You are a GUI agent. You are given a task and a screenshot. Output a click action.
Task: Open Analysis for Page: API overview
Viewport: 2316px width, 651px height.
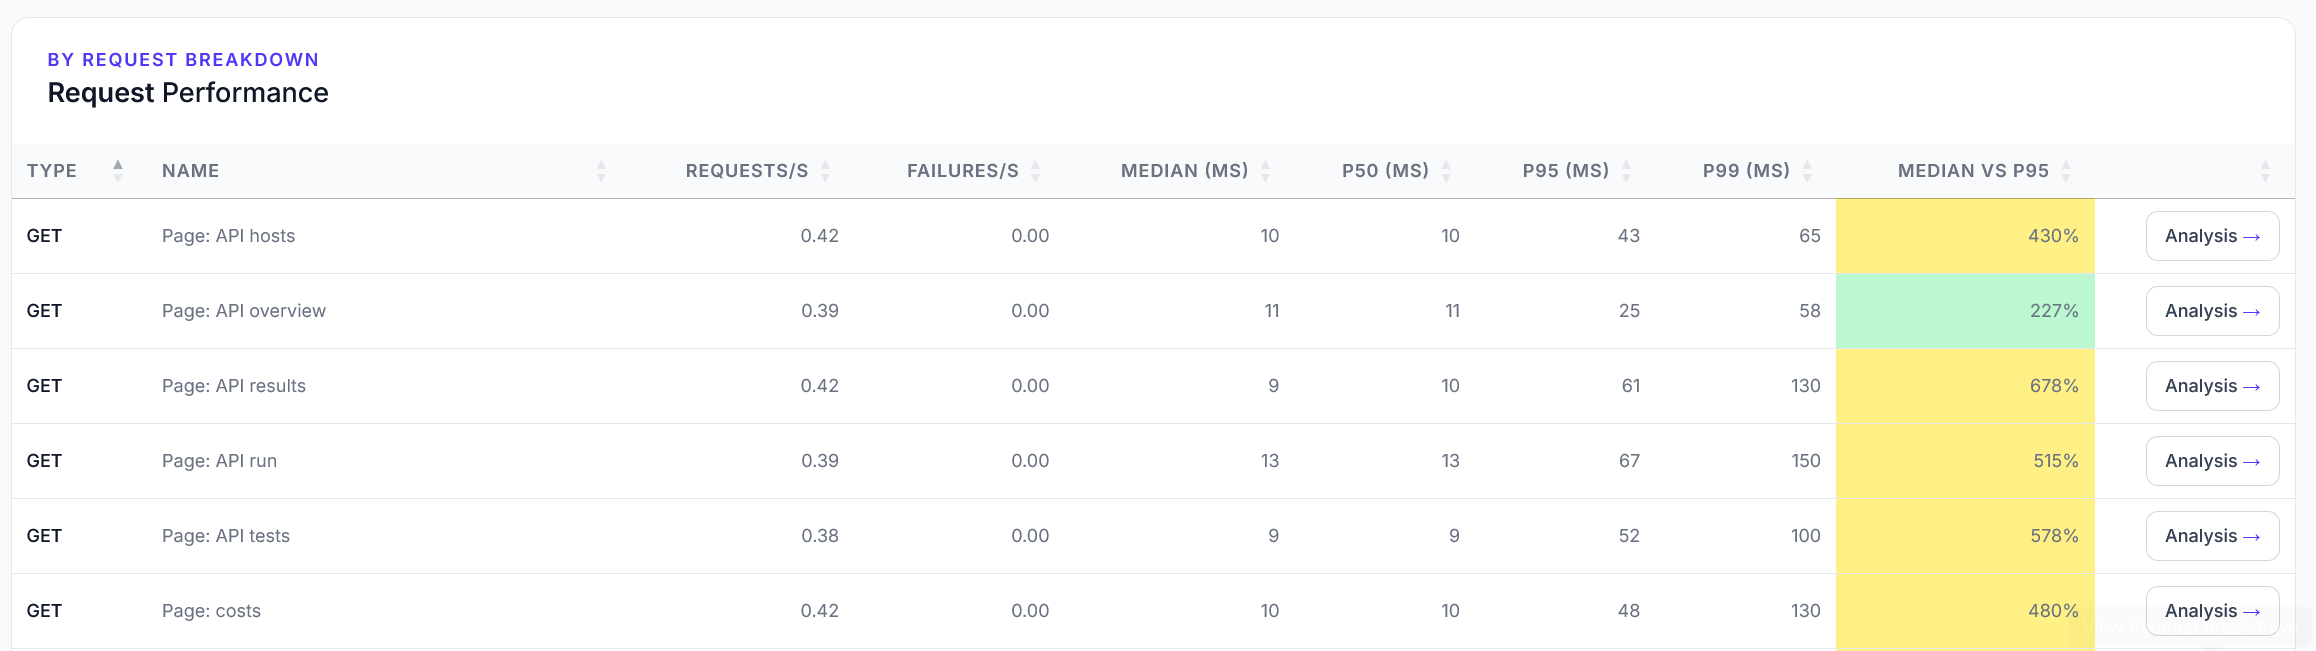pos(2212,311)
